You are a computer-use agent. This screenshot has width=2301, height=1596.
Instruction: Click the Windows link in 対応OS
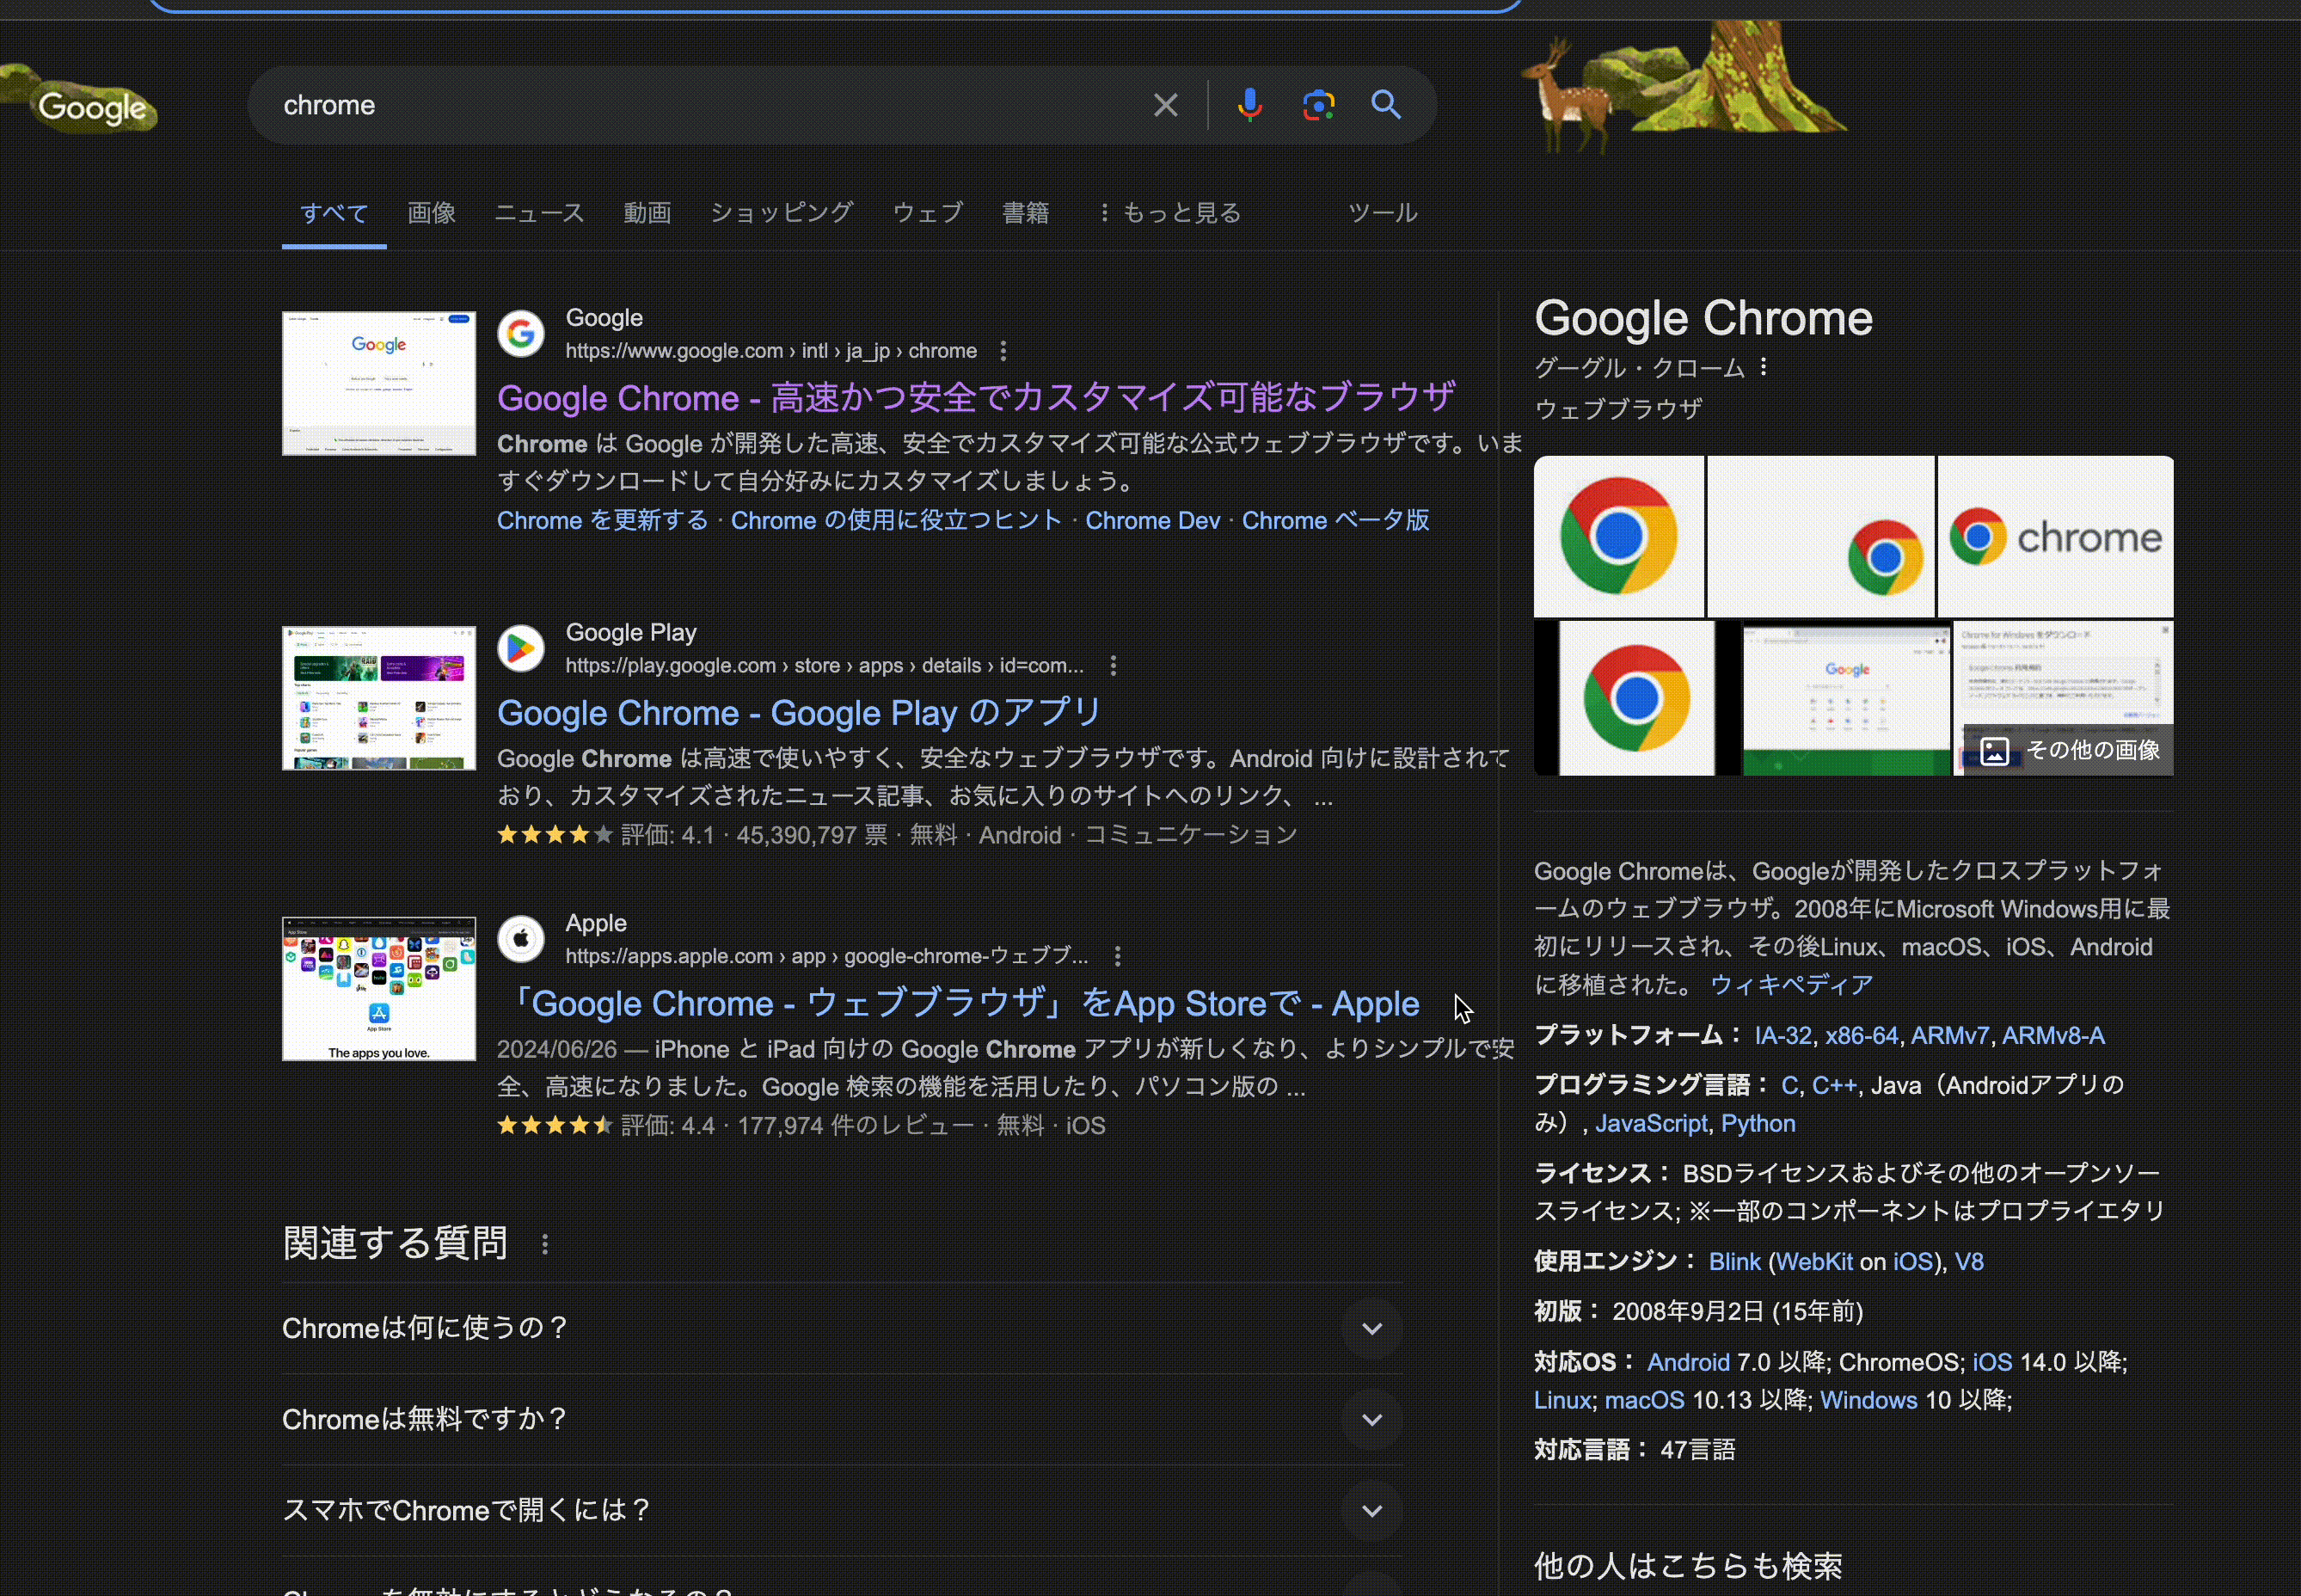[x=1868, y=1401]
